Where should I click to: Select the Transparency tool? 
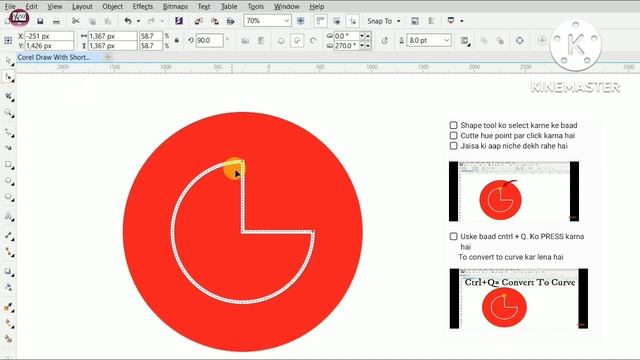[x=8, y=287]
